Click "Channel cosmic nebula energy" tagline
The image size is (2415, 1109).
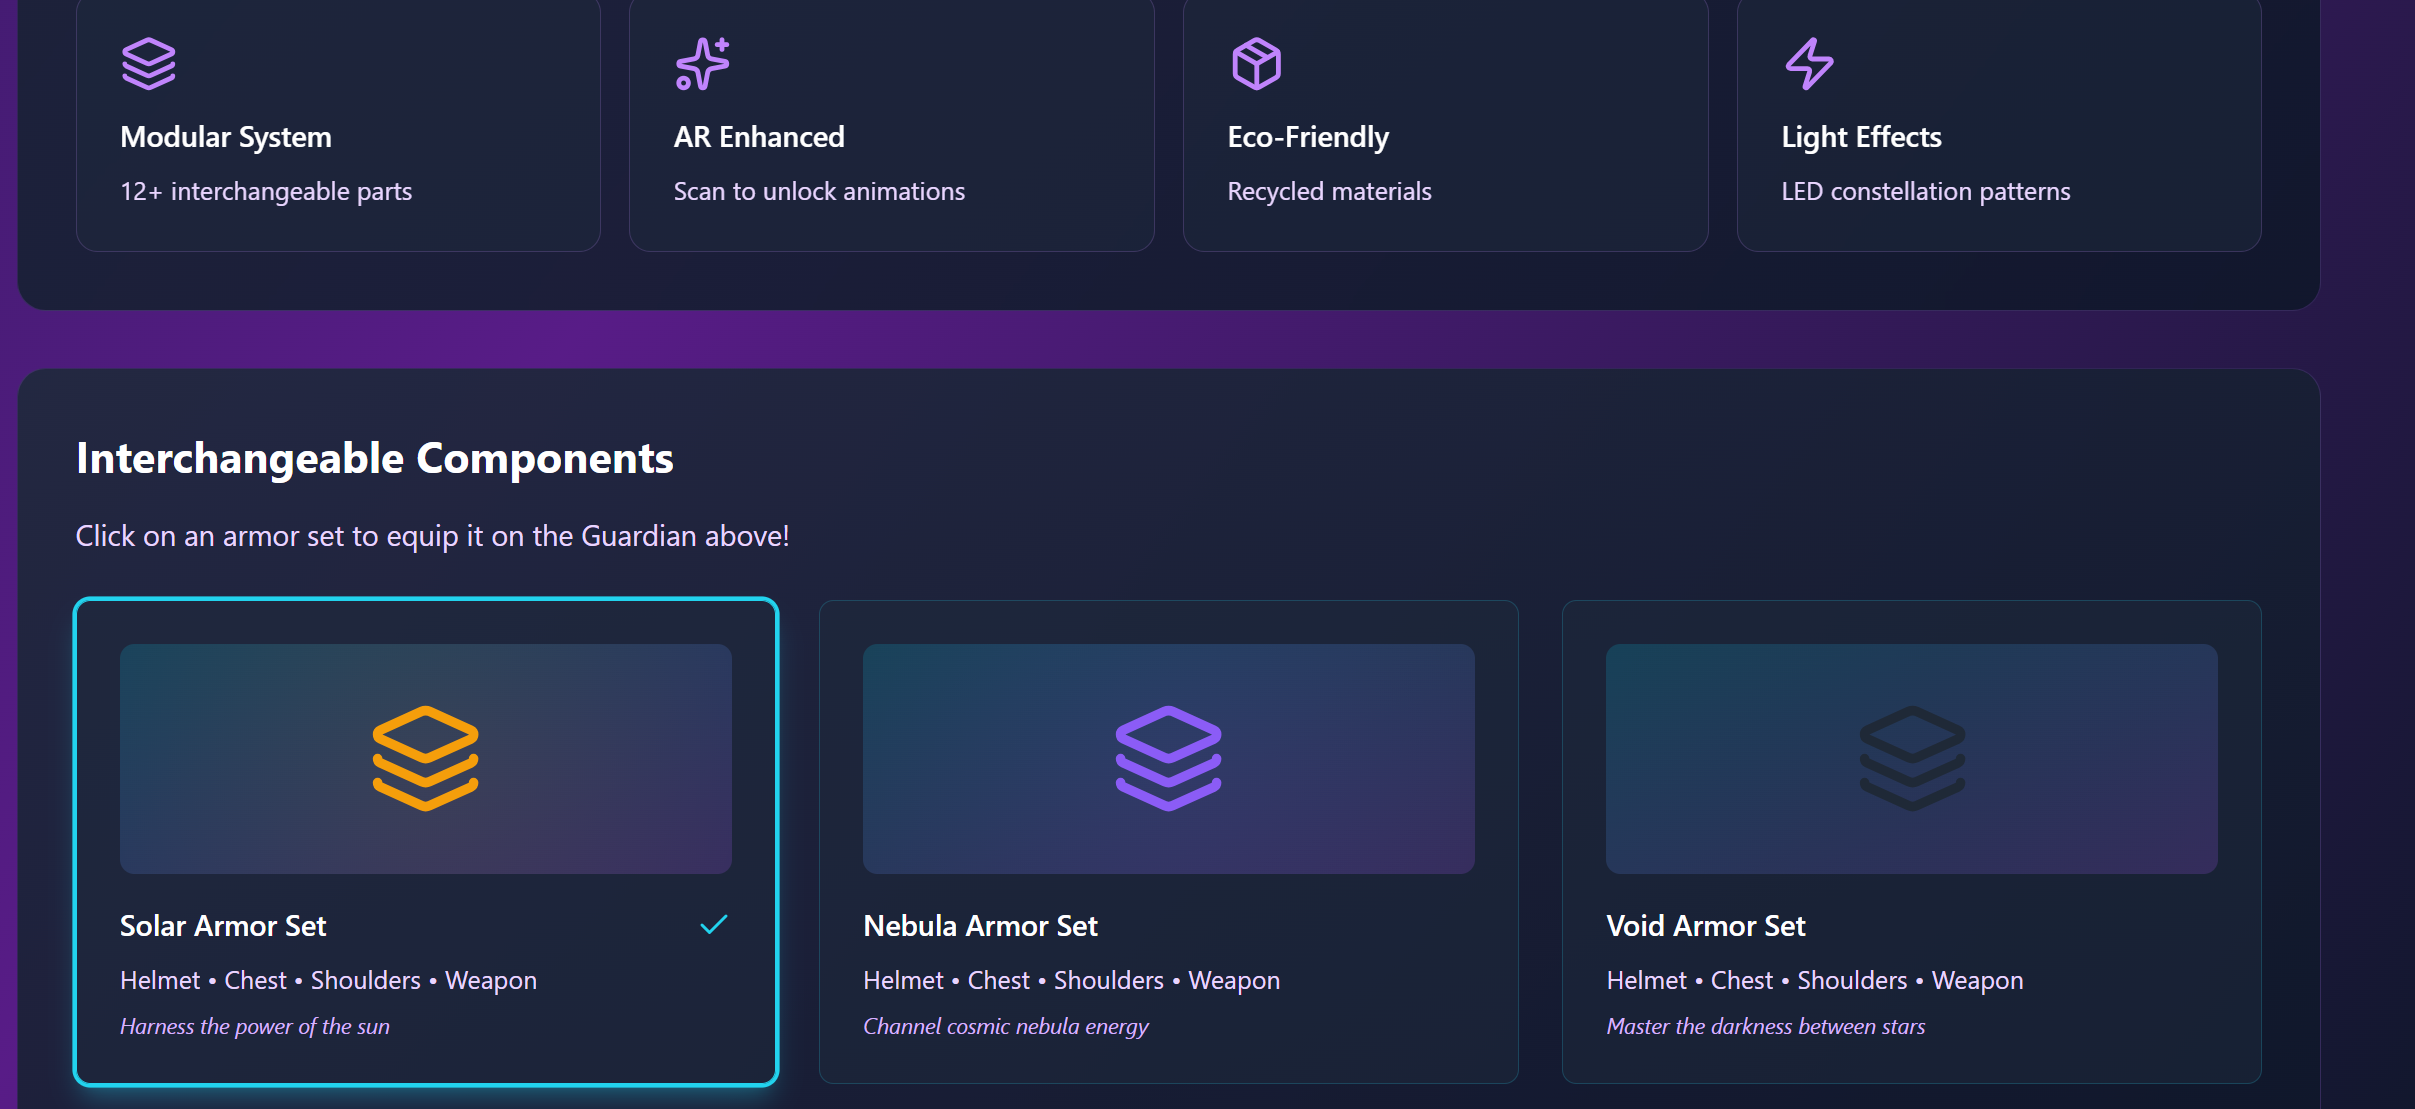[x=1005, y=1027]
